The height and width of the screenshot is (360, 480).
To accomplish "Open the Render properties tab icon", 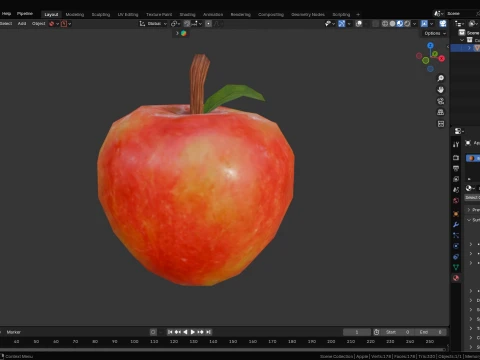I will point(456,157).
